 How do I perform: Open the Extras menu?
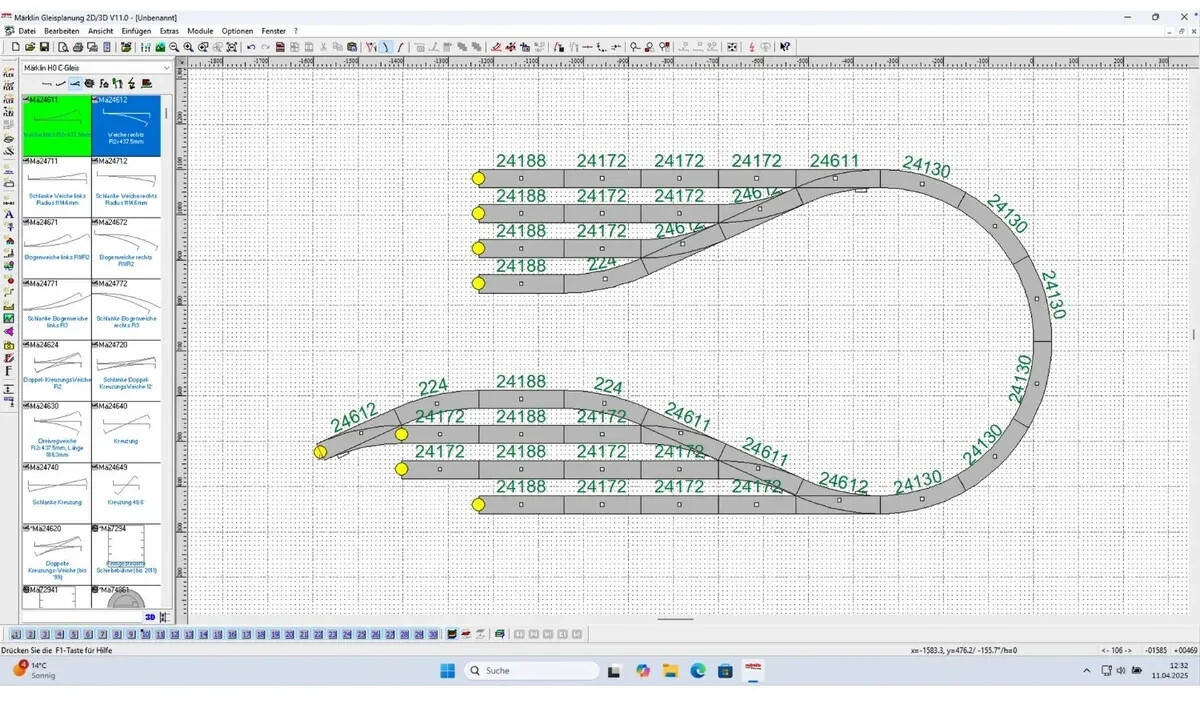[x=170, y=31]
